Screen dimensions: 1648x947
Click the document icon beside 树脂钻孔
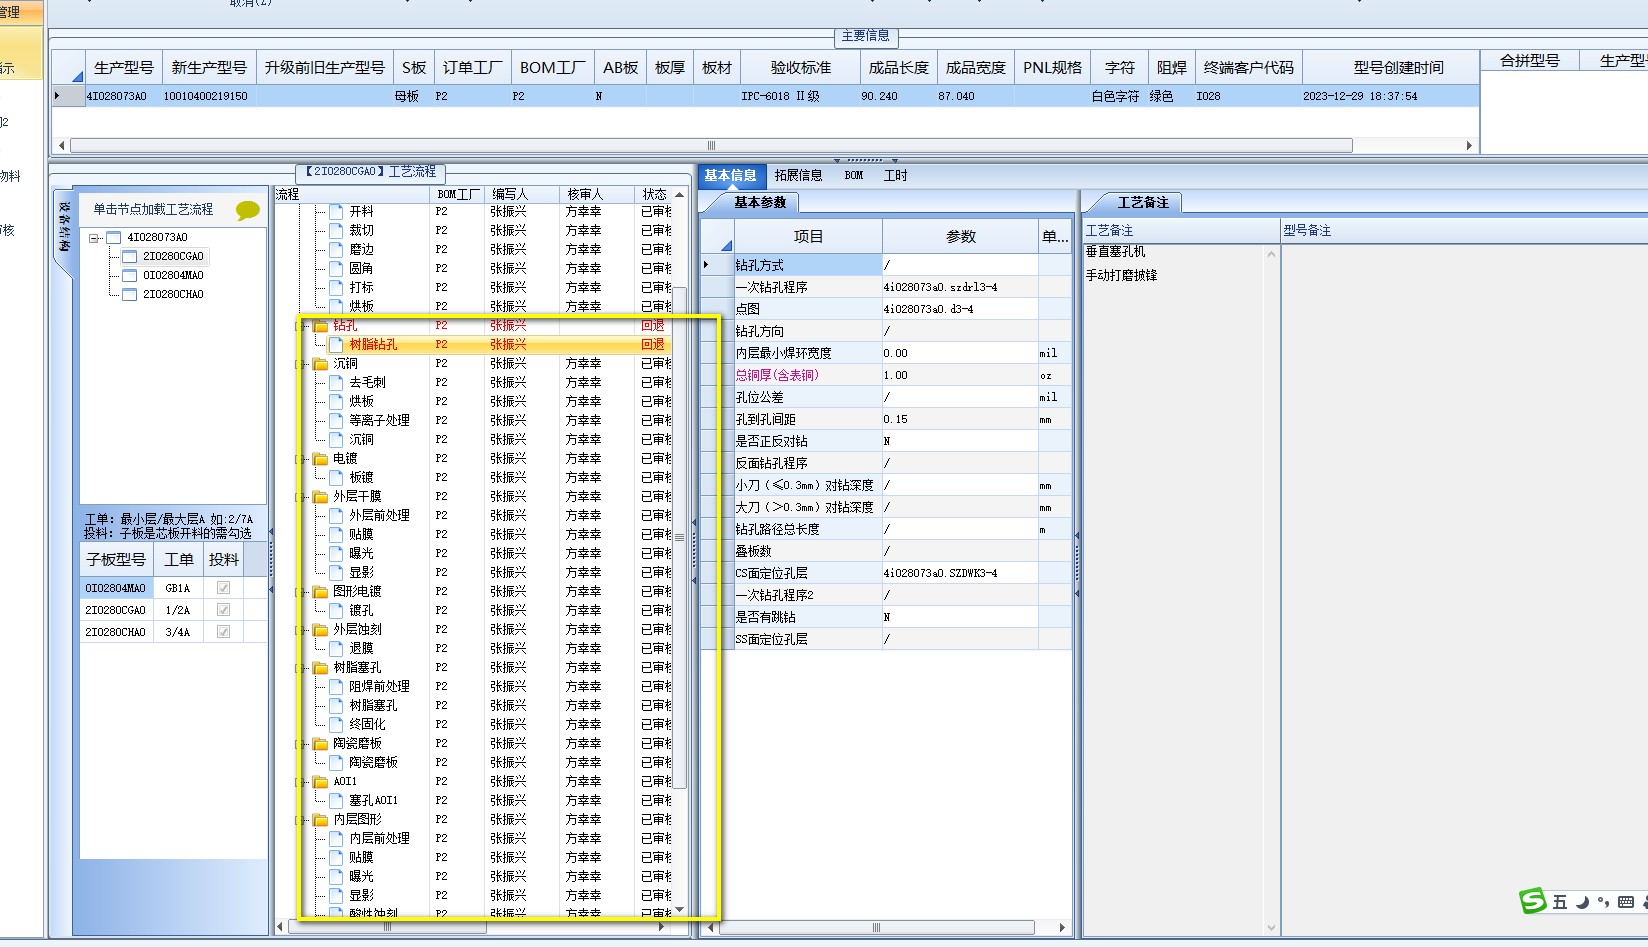(337, 345)
